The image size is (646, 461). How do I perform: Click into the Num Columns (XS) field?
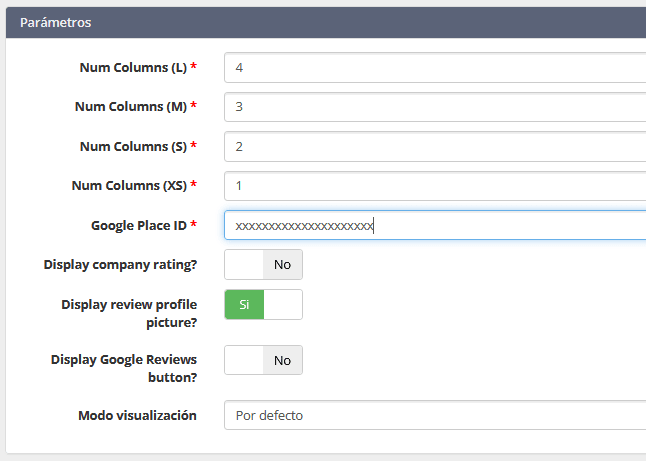click(435, 186)
